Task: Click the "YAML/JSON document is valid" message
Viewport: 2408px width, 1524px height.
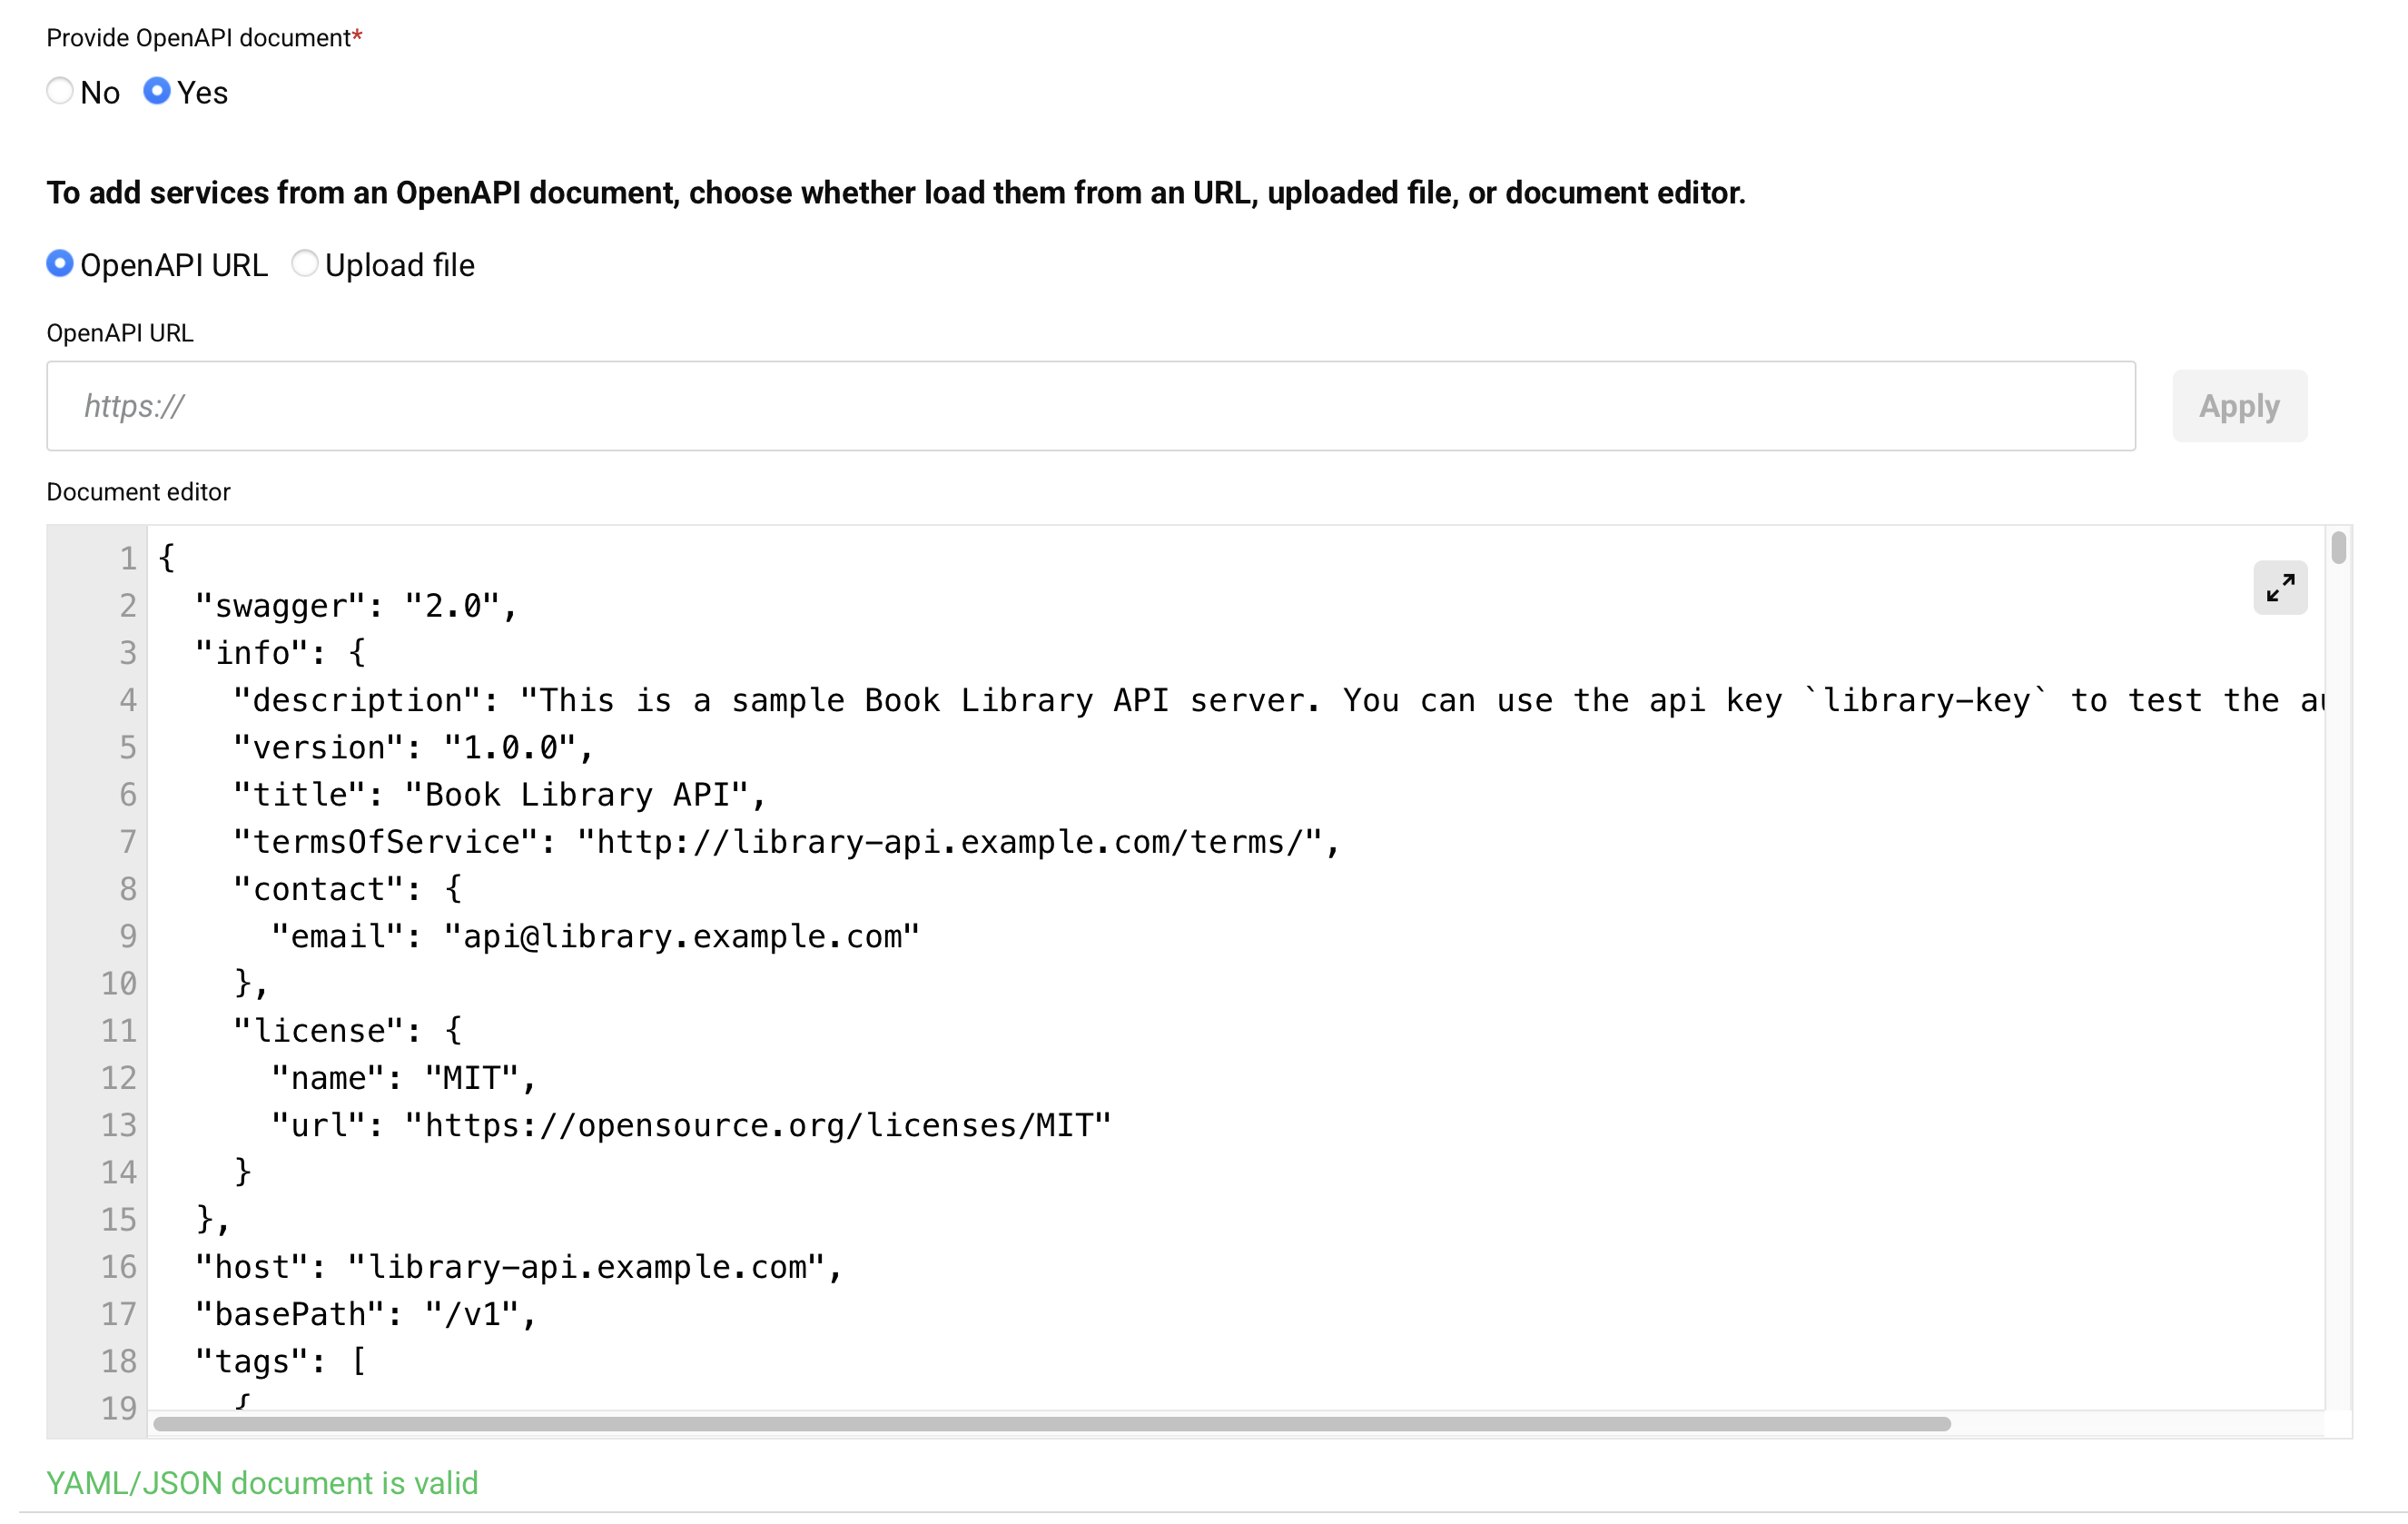Action: click(x=262, y=1483)
